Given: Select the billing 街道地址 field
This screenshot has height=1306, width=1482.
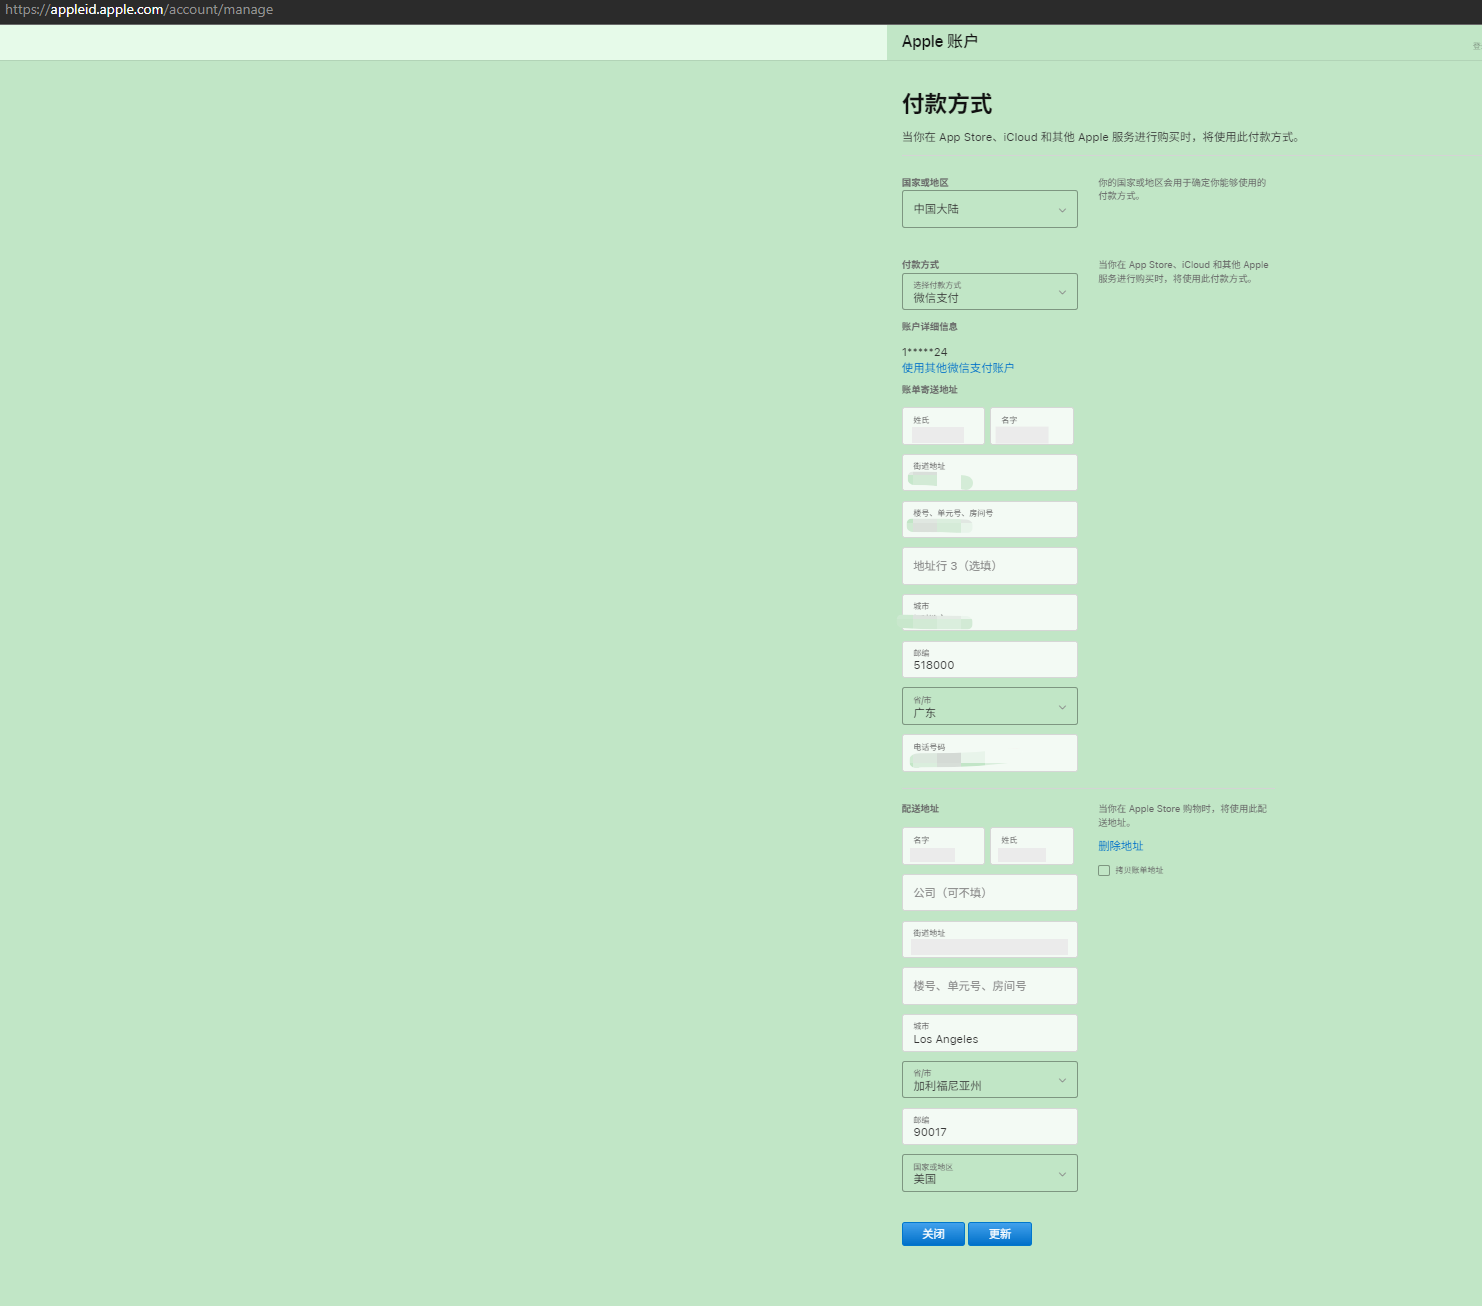Looking at the screenshot, I should pyautogui.click(x=989, y=473).
